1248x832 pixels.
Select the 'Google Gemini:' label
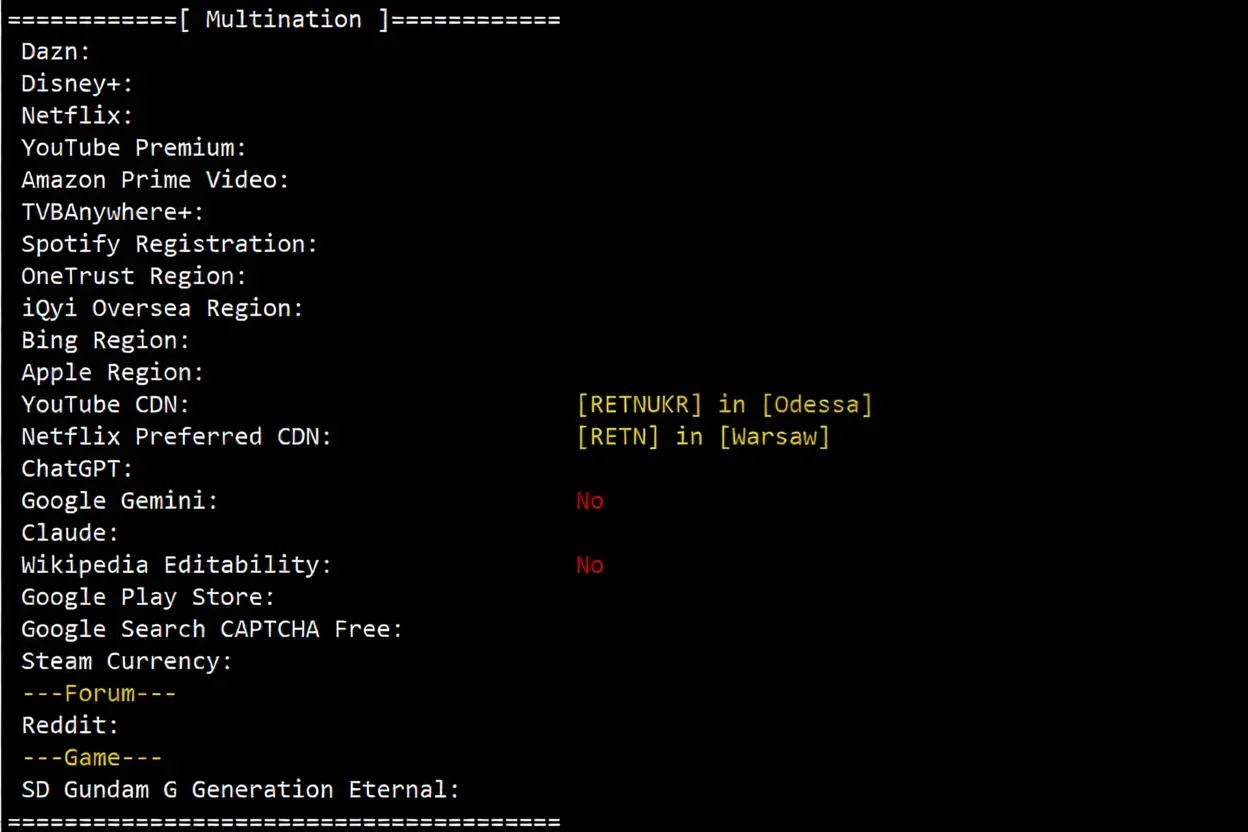point(120,500)
